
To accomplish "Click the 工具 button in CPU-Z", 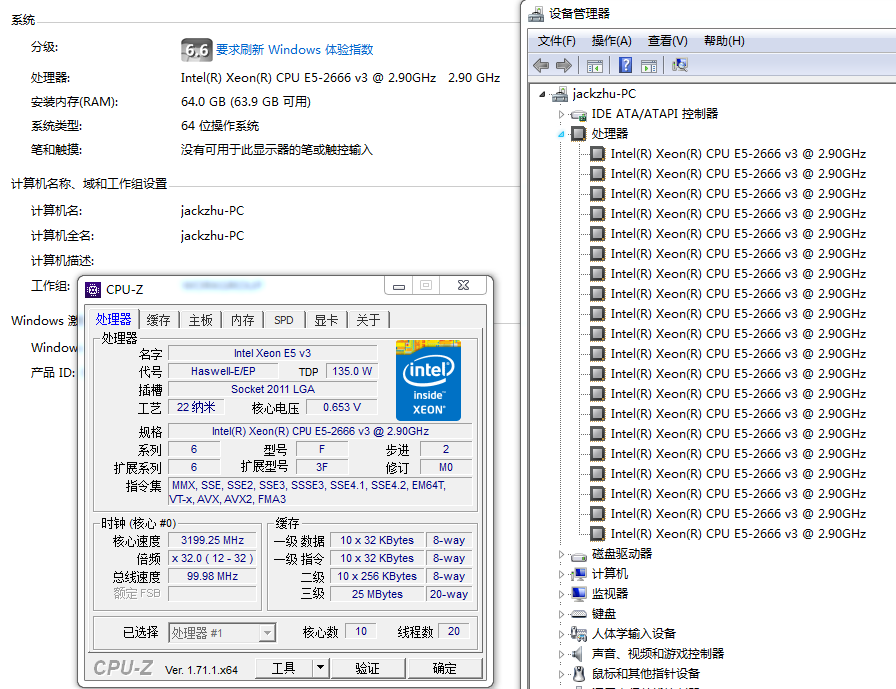I will (284, 667).
